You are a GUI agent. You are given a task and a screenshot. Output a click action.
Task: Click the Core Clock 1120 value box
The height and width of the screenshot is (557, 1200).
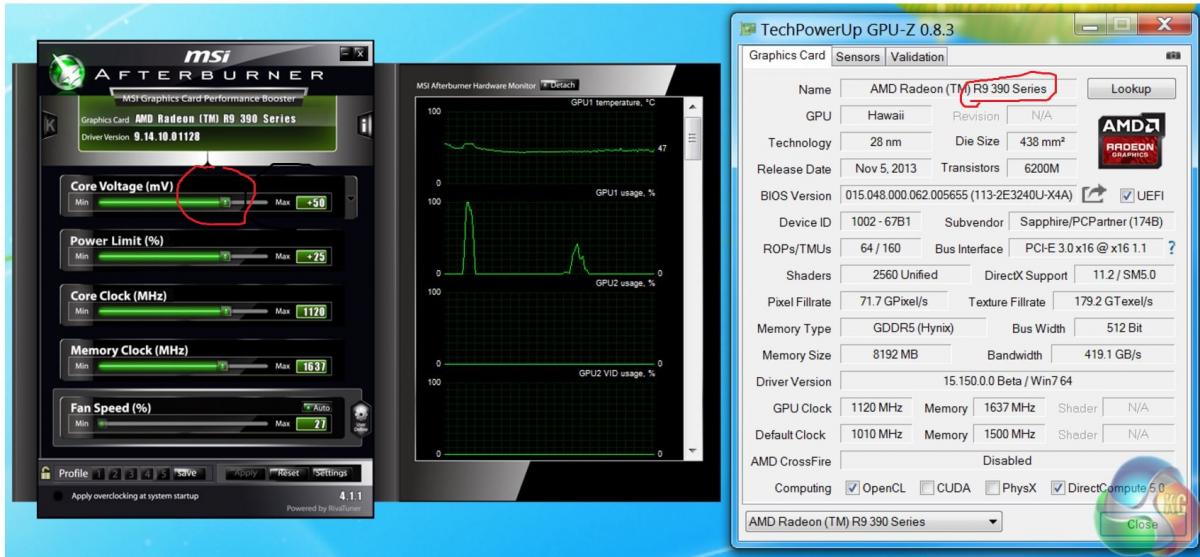(x=313, y=312)
